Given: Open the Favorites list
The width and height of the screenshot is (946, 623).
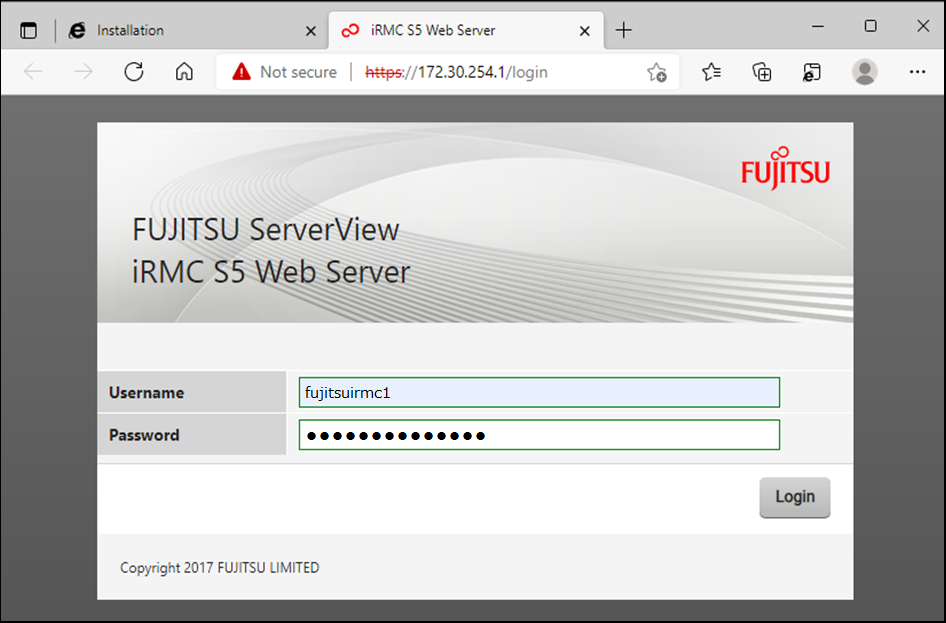Looking at the screenshot, I should tap(712, 72).
